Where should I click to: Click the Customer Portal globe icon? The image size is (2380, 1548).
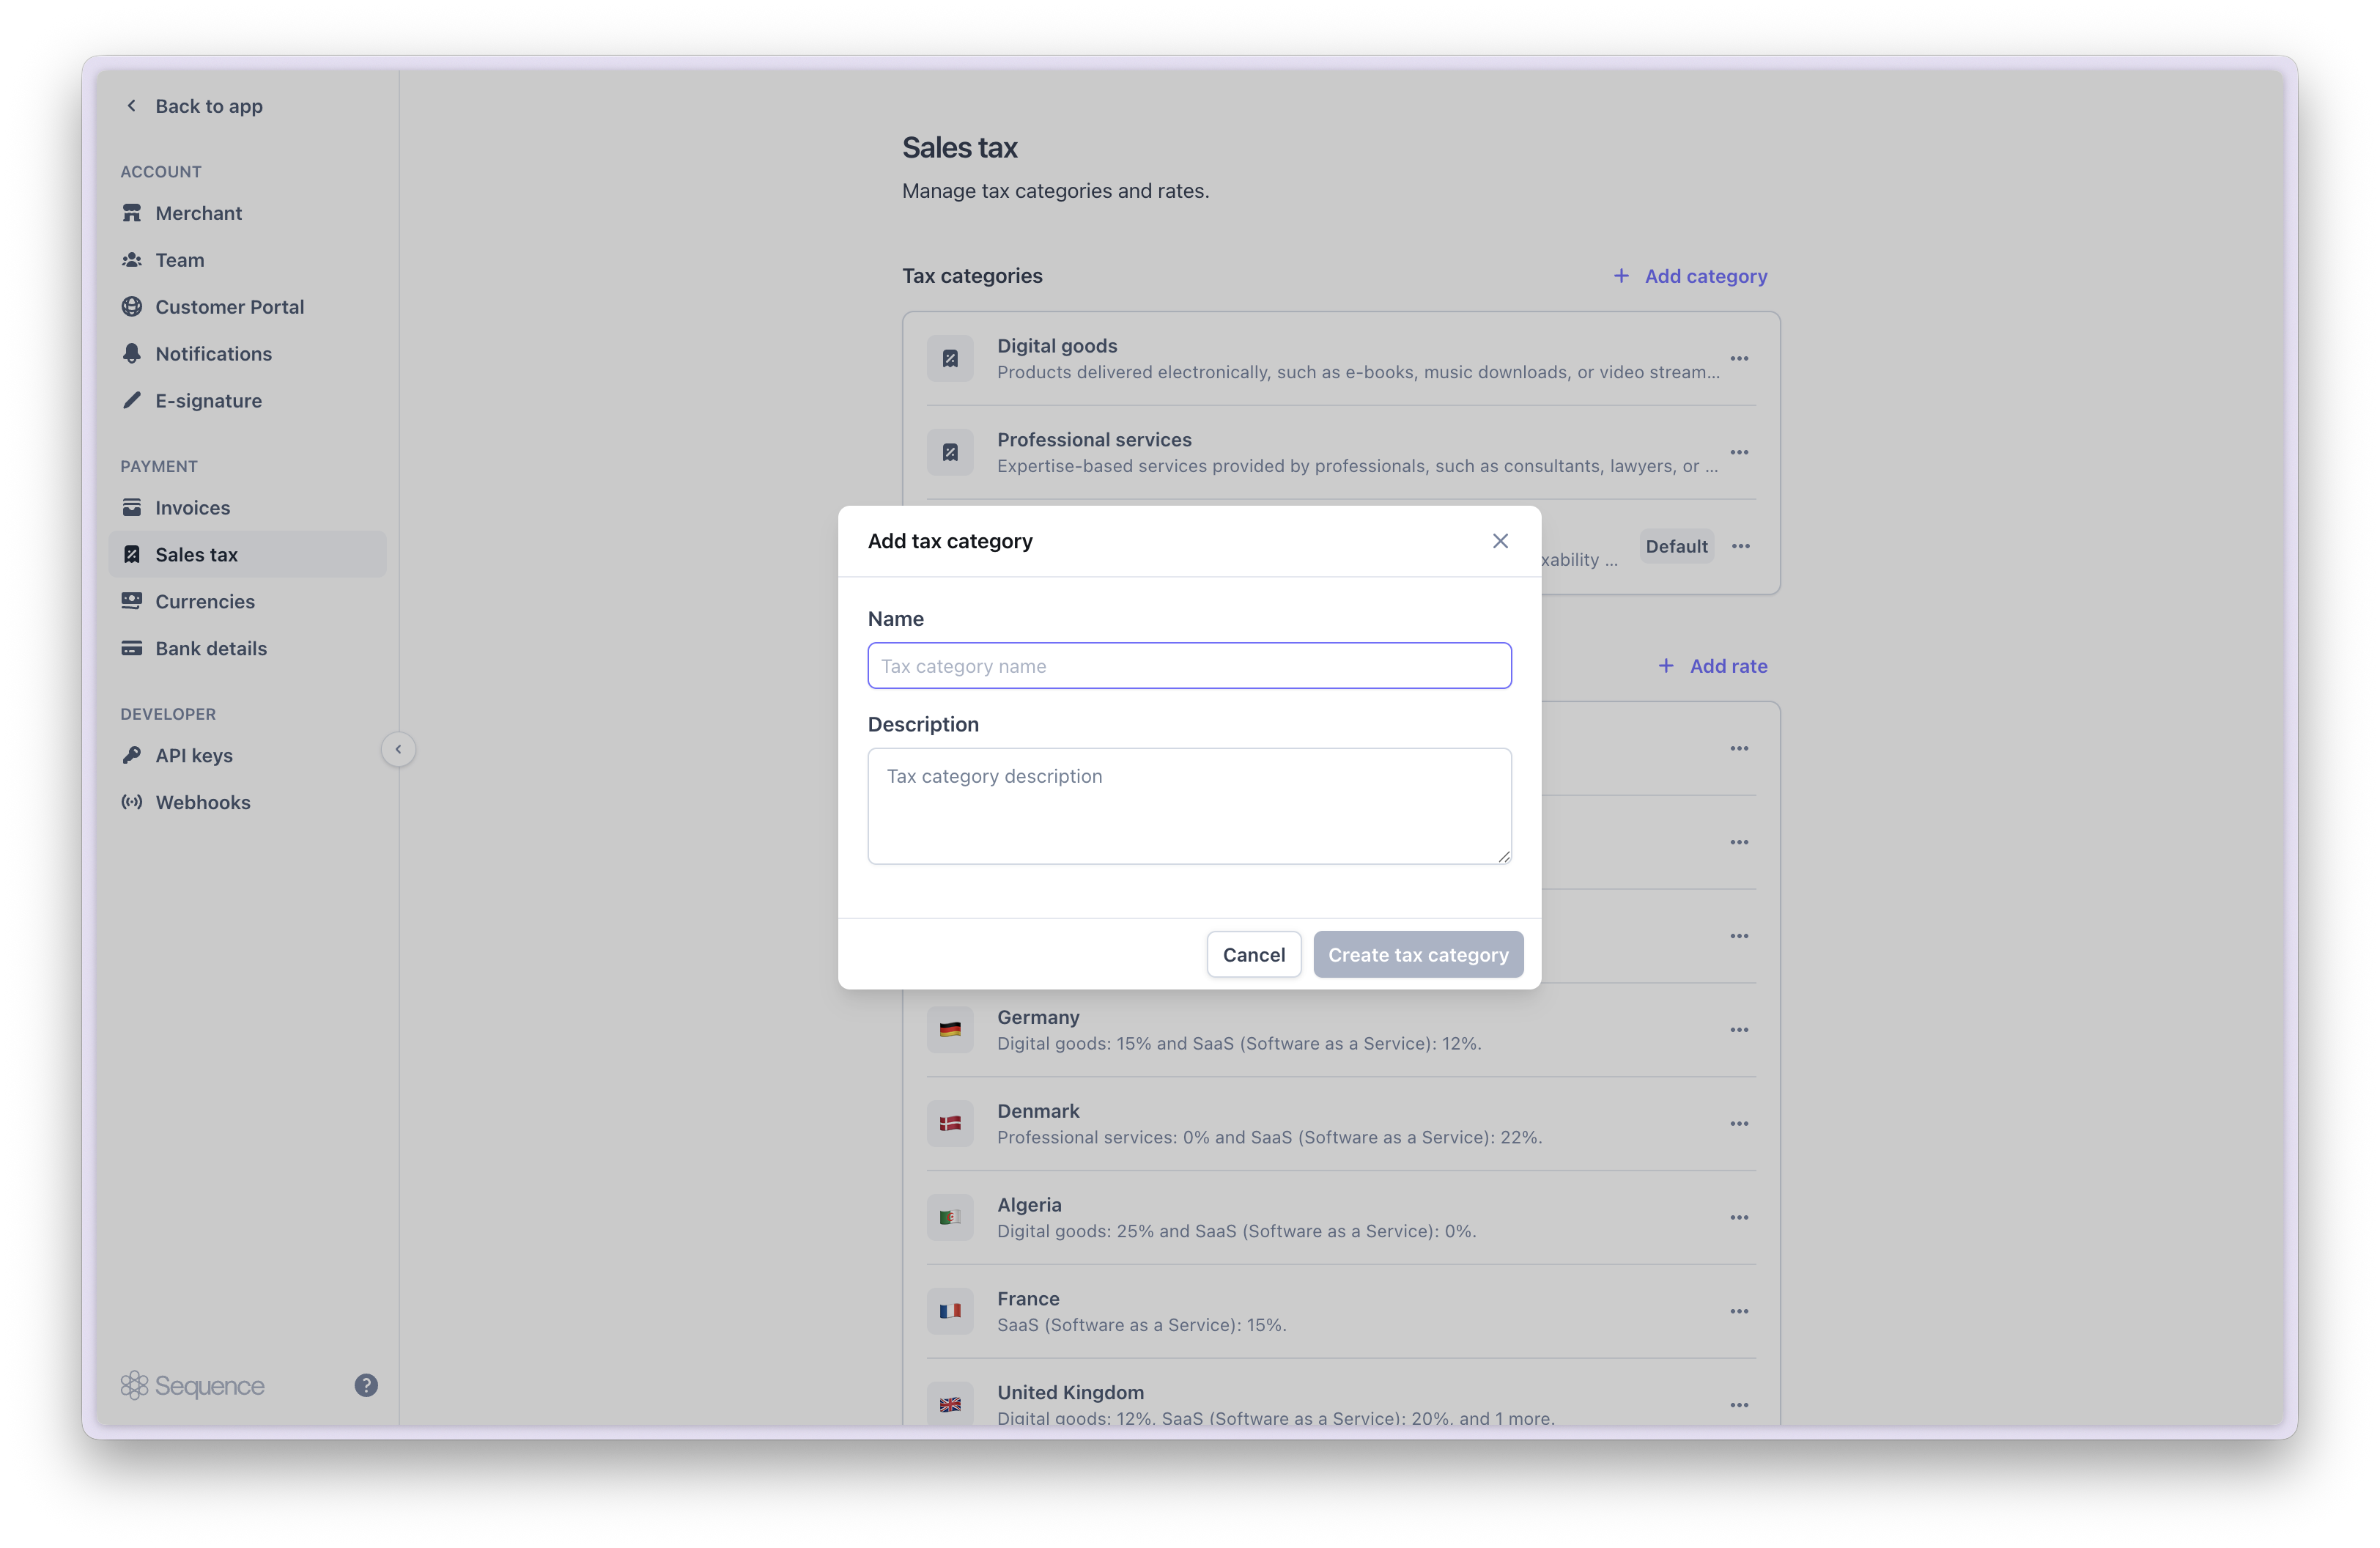pyautogui.click(x=131, y=307)
